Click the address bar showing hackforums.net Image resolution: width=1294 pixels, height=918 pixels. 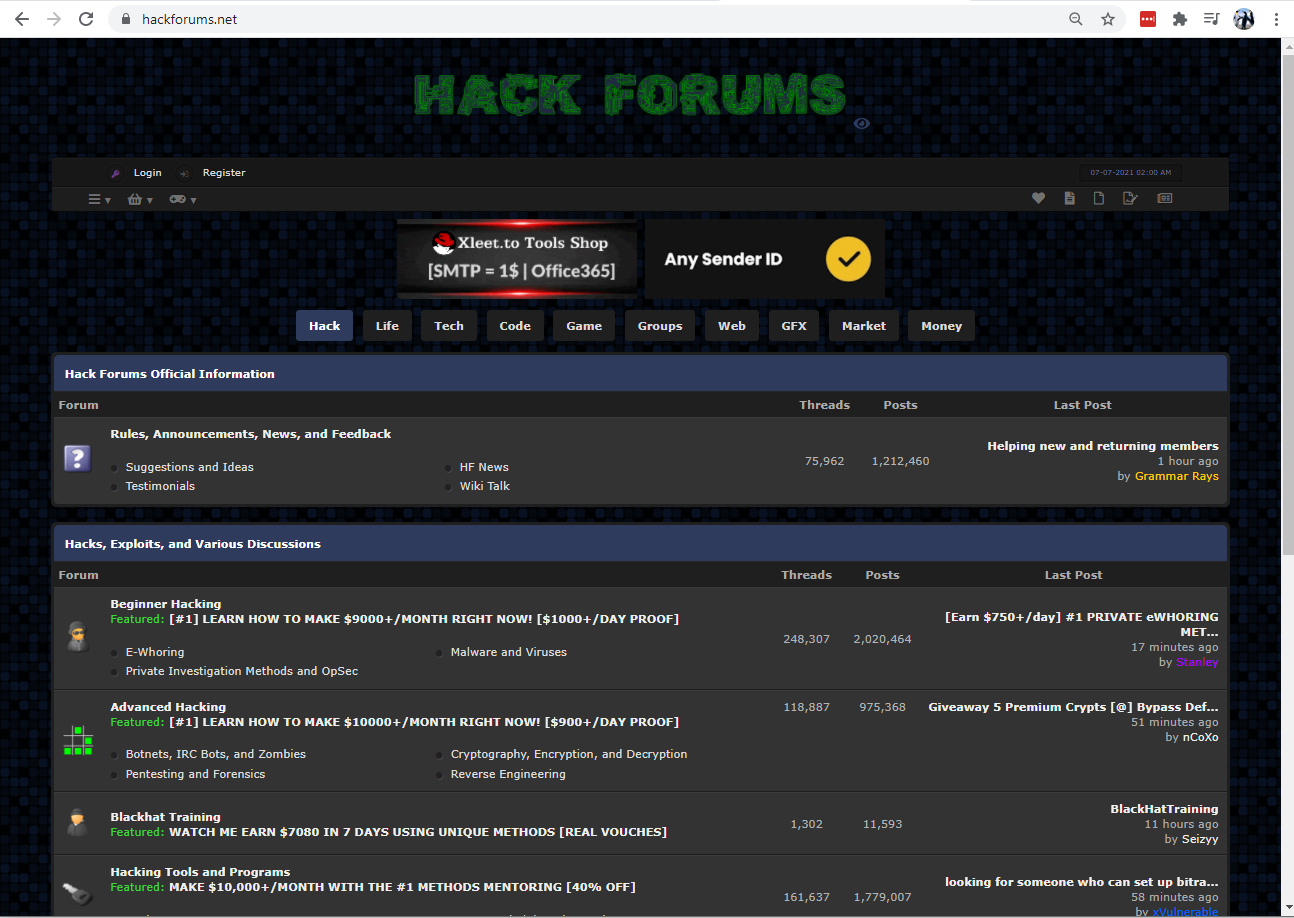[x=600, y=19]
